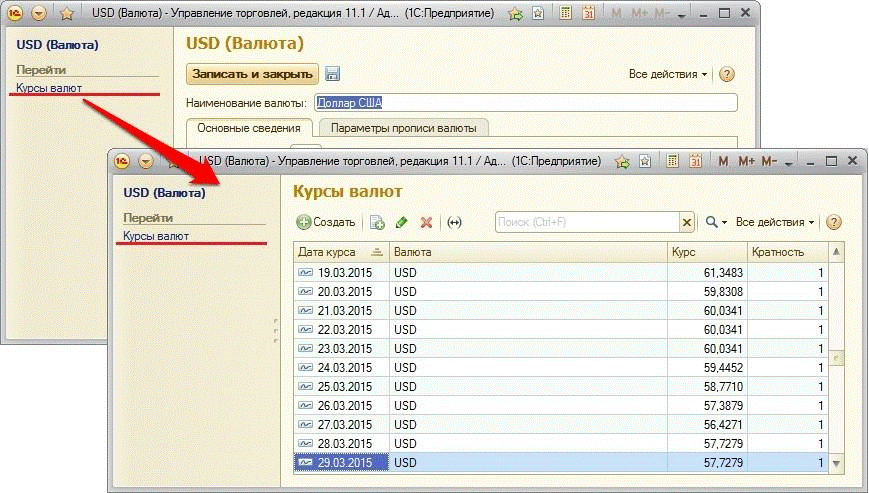
Task: Click the Валюта column header
Action: tap(528, 252)
